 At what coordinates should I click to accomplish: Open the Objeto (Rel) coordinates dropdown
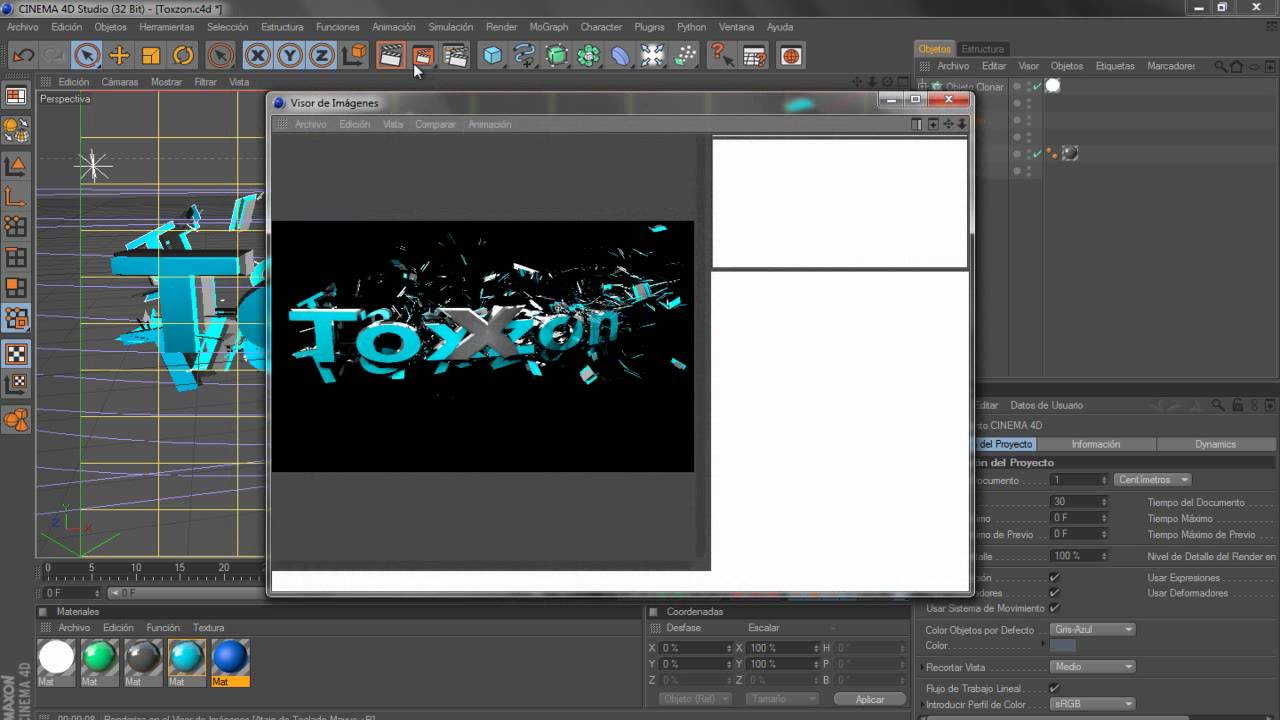(x=695, y=699)
